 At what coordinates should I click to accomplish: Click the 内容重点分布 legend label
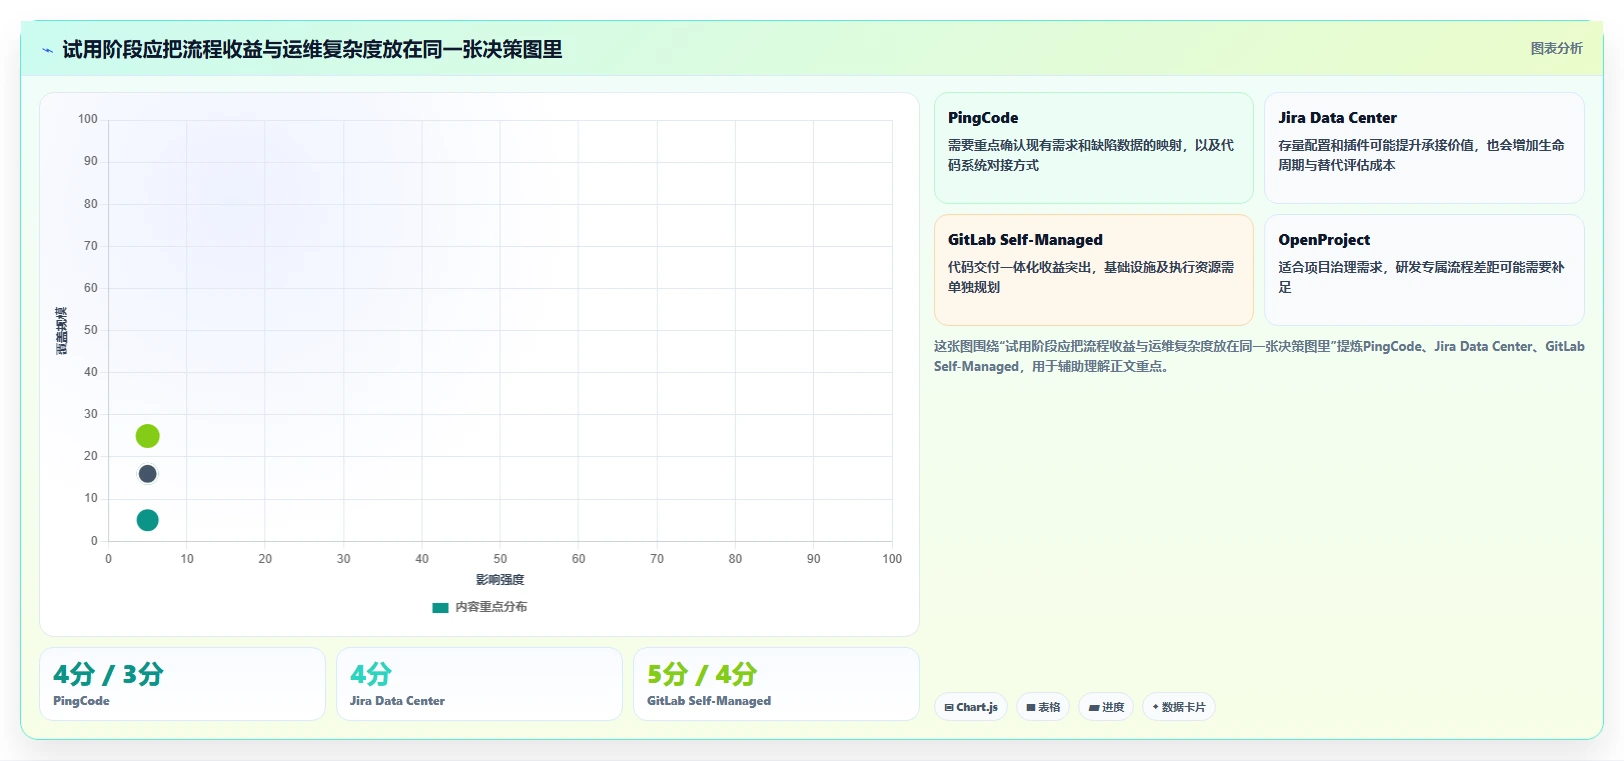point(491,607)
